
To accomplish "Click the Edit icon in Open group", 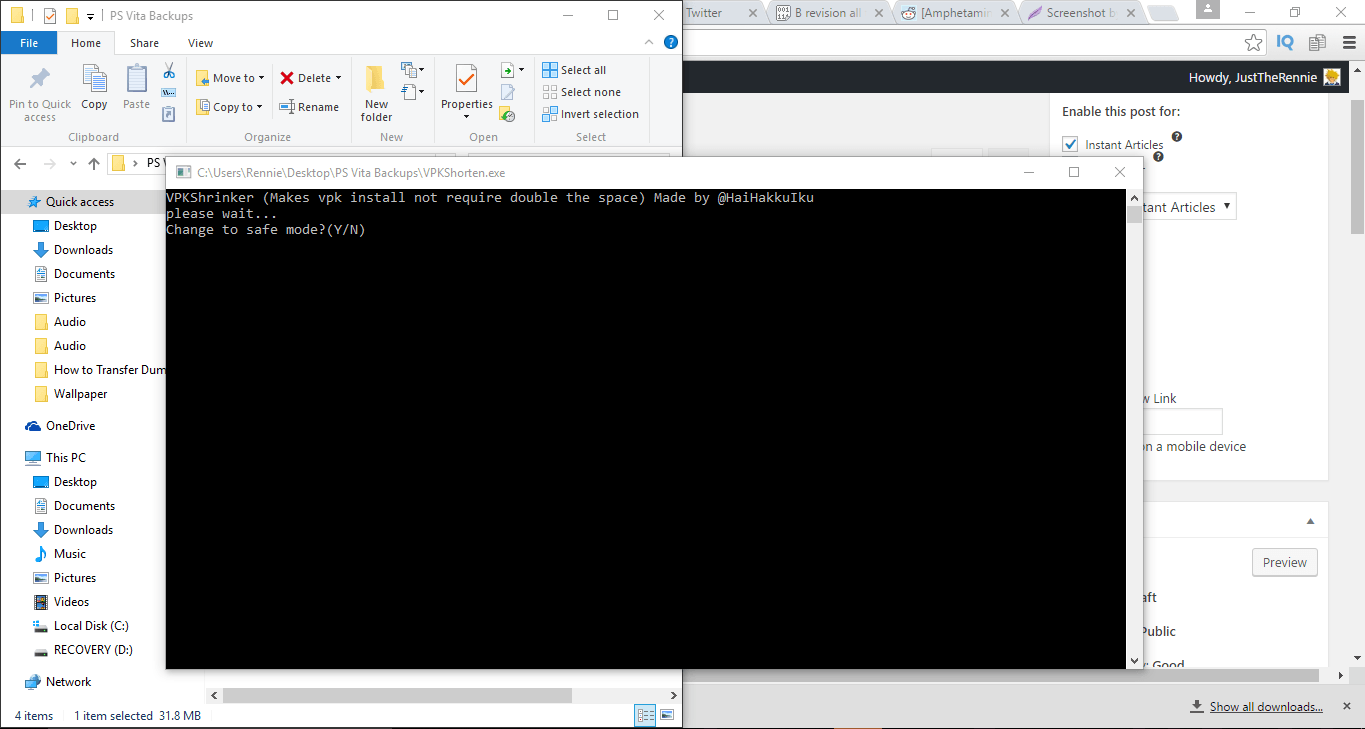I will (508, 92).
